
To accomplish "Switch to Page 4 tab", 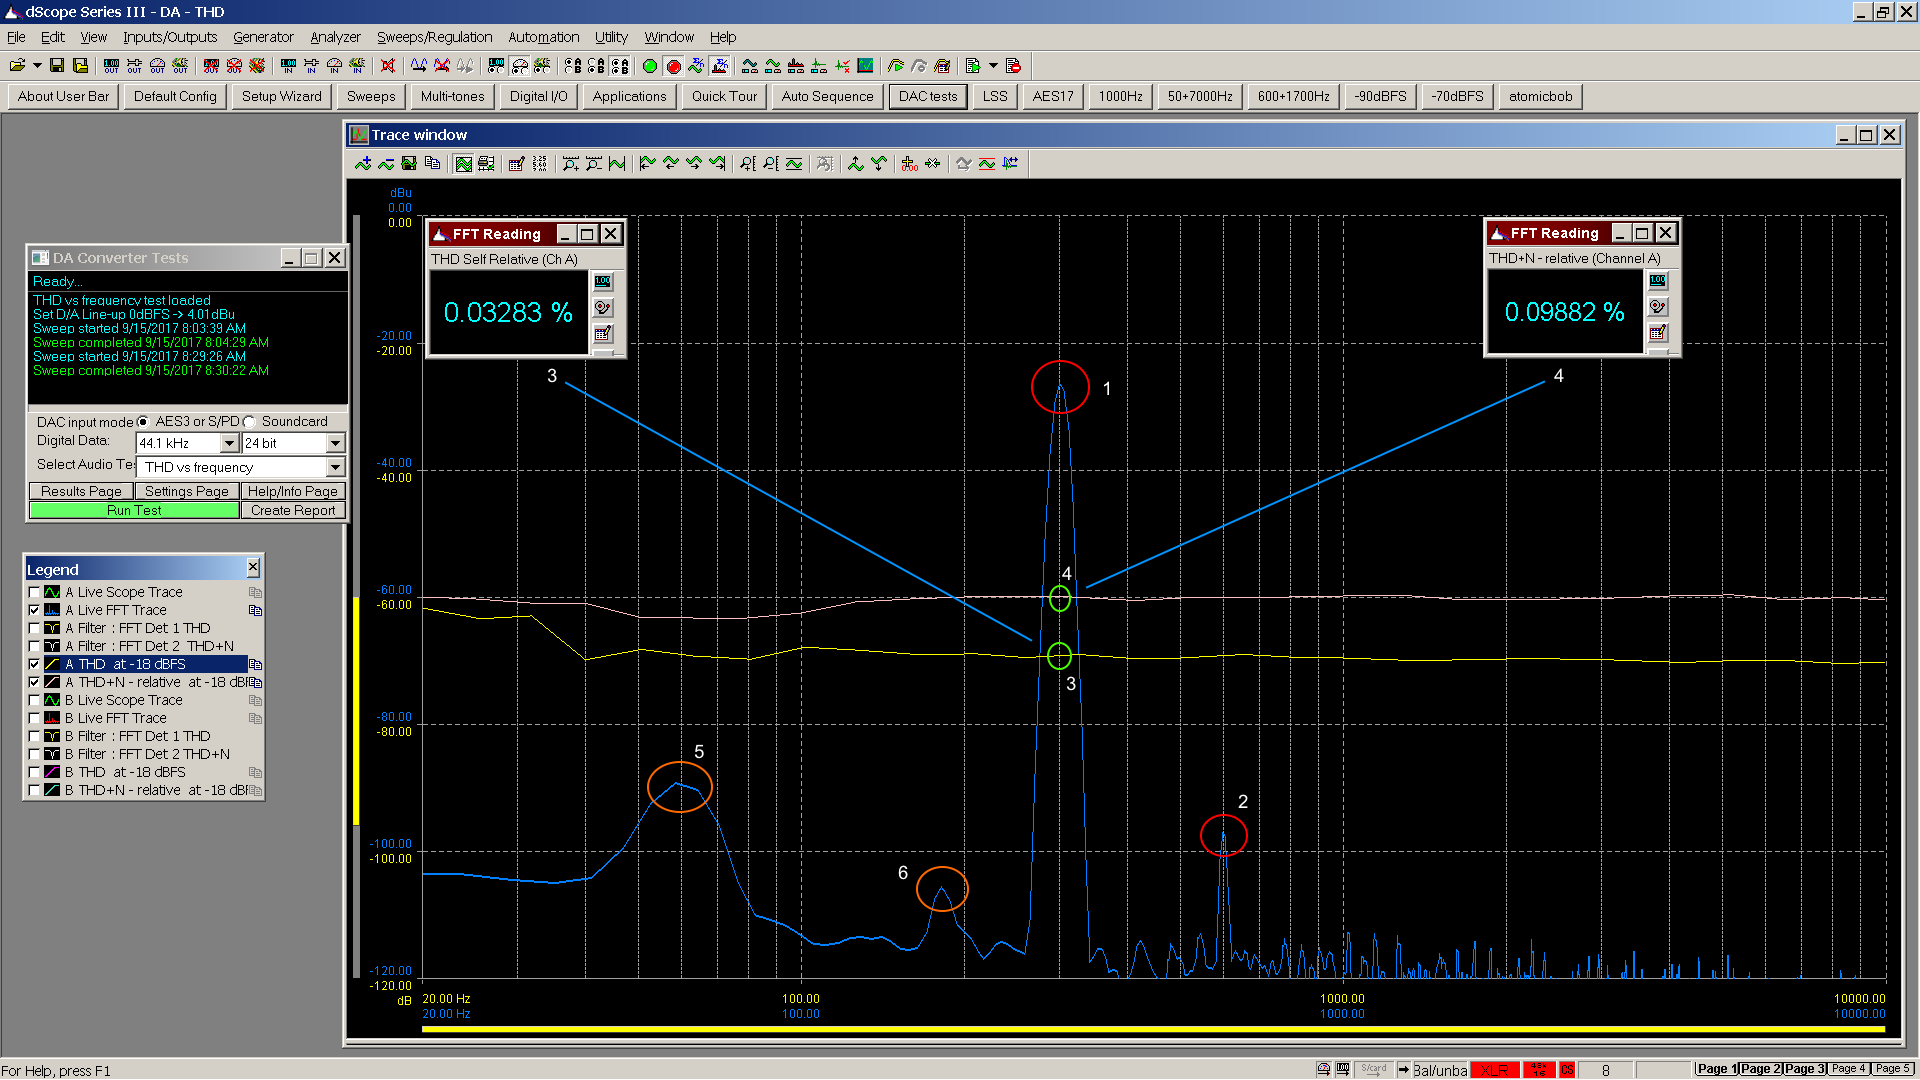I will click(x=1848, y=1069).
